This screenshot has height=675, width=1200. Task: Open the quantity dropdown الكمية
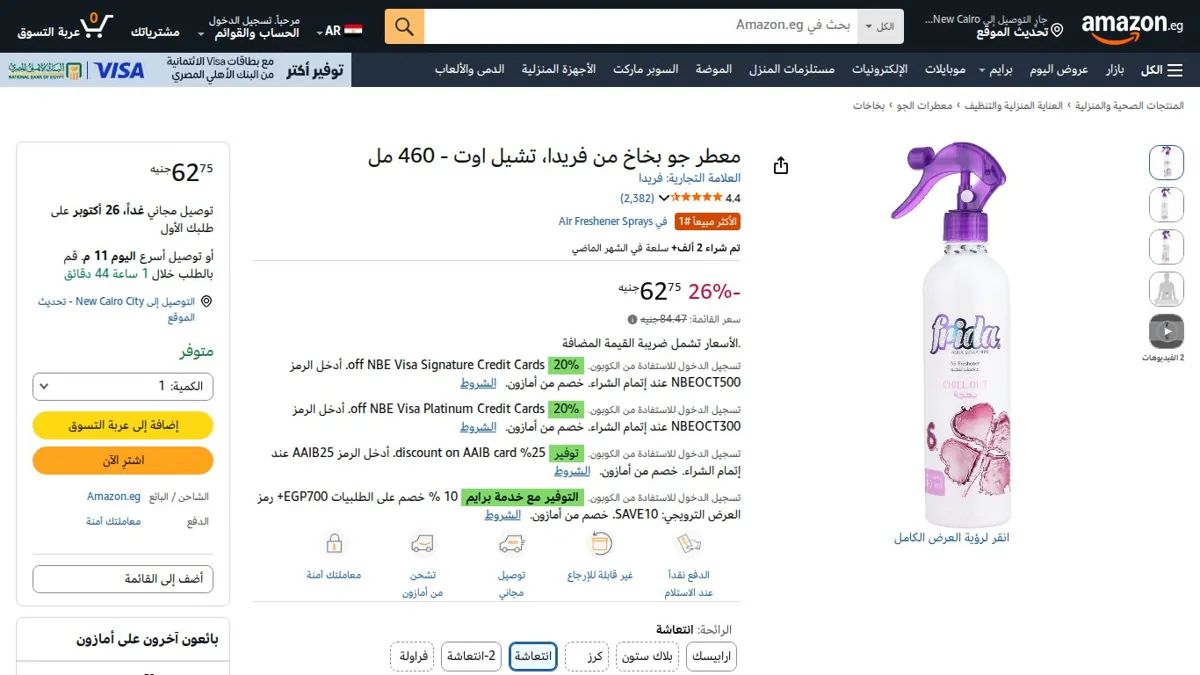click(123, 386)
